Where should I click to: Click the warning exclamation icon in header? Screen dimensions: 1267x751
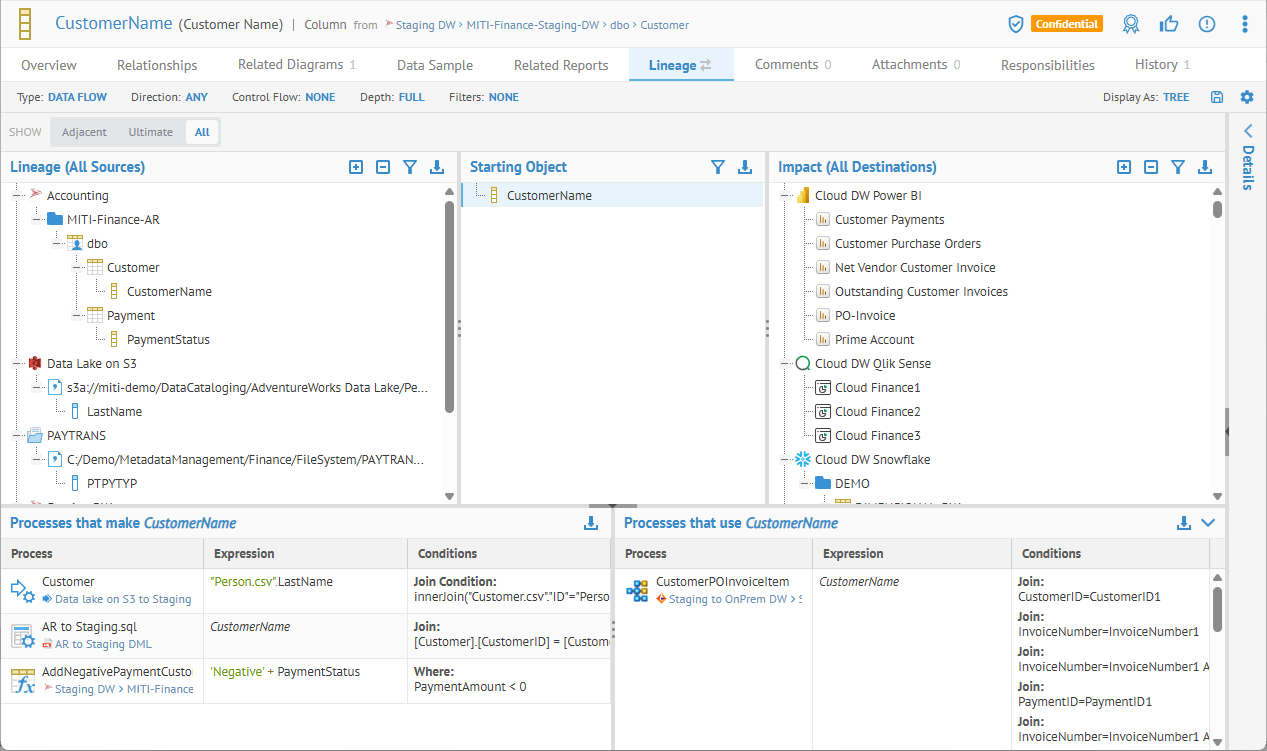(1207, 24)
